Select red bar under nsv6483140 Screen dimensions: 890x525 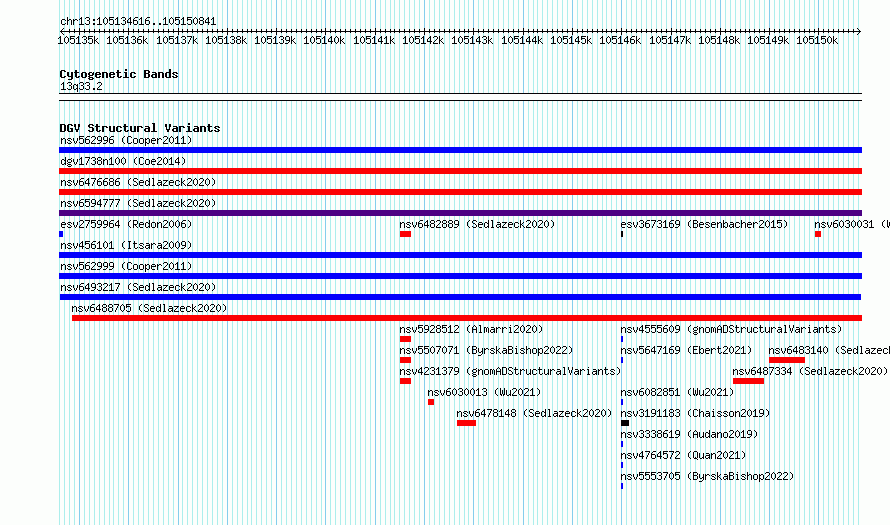tap(787, 360)
